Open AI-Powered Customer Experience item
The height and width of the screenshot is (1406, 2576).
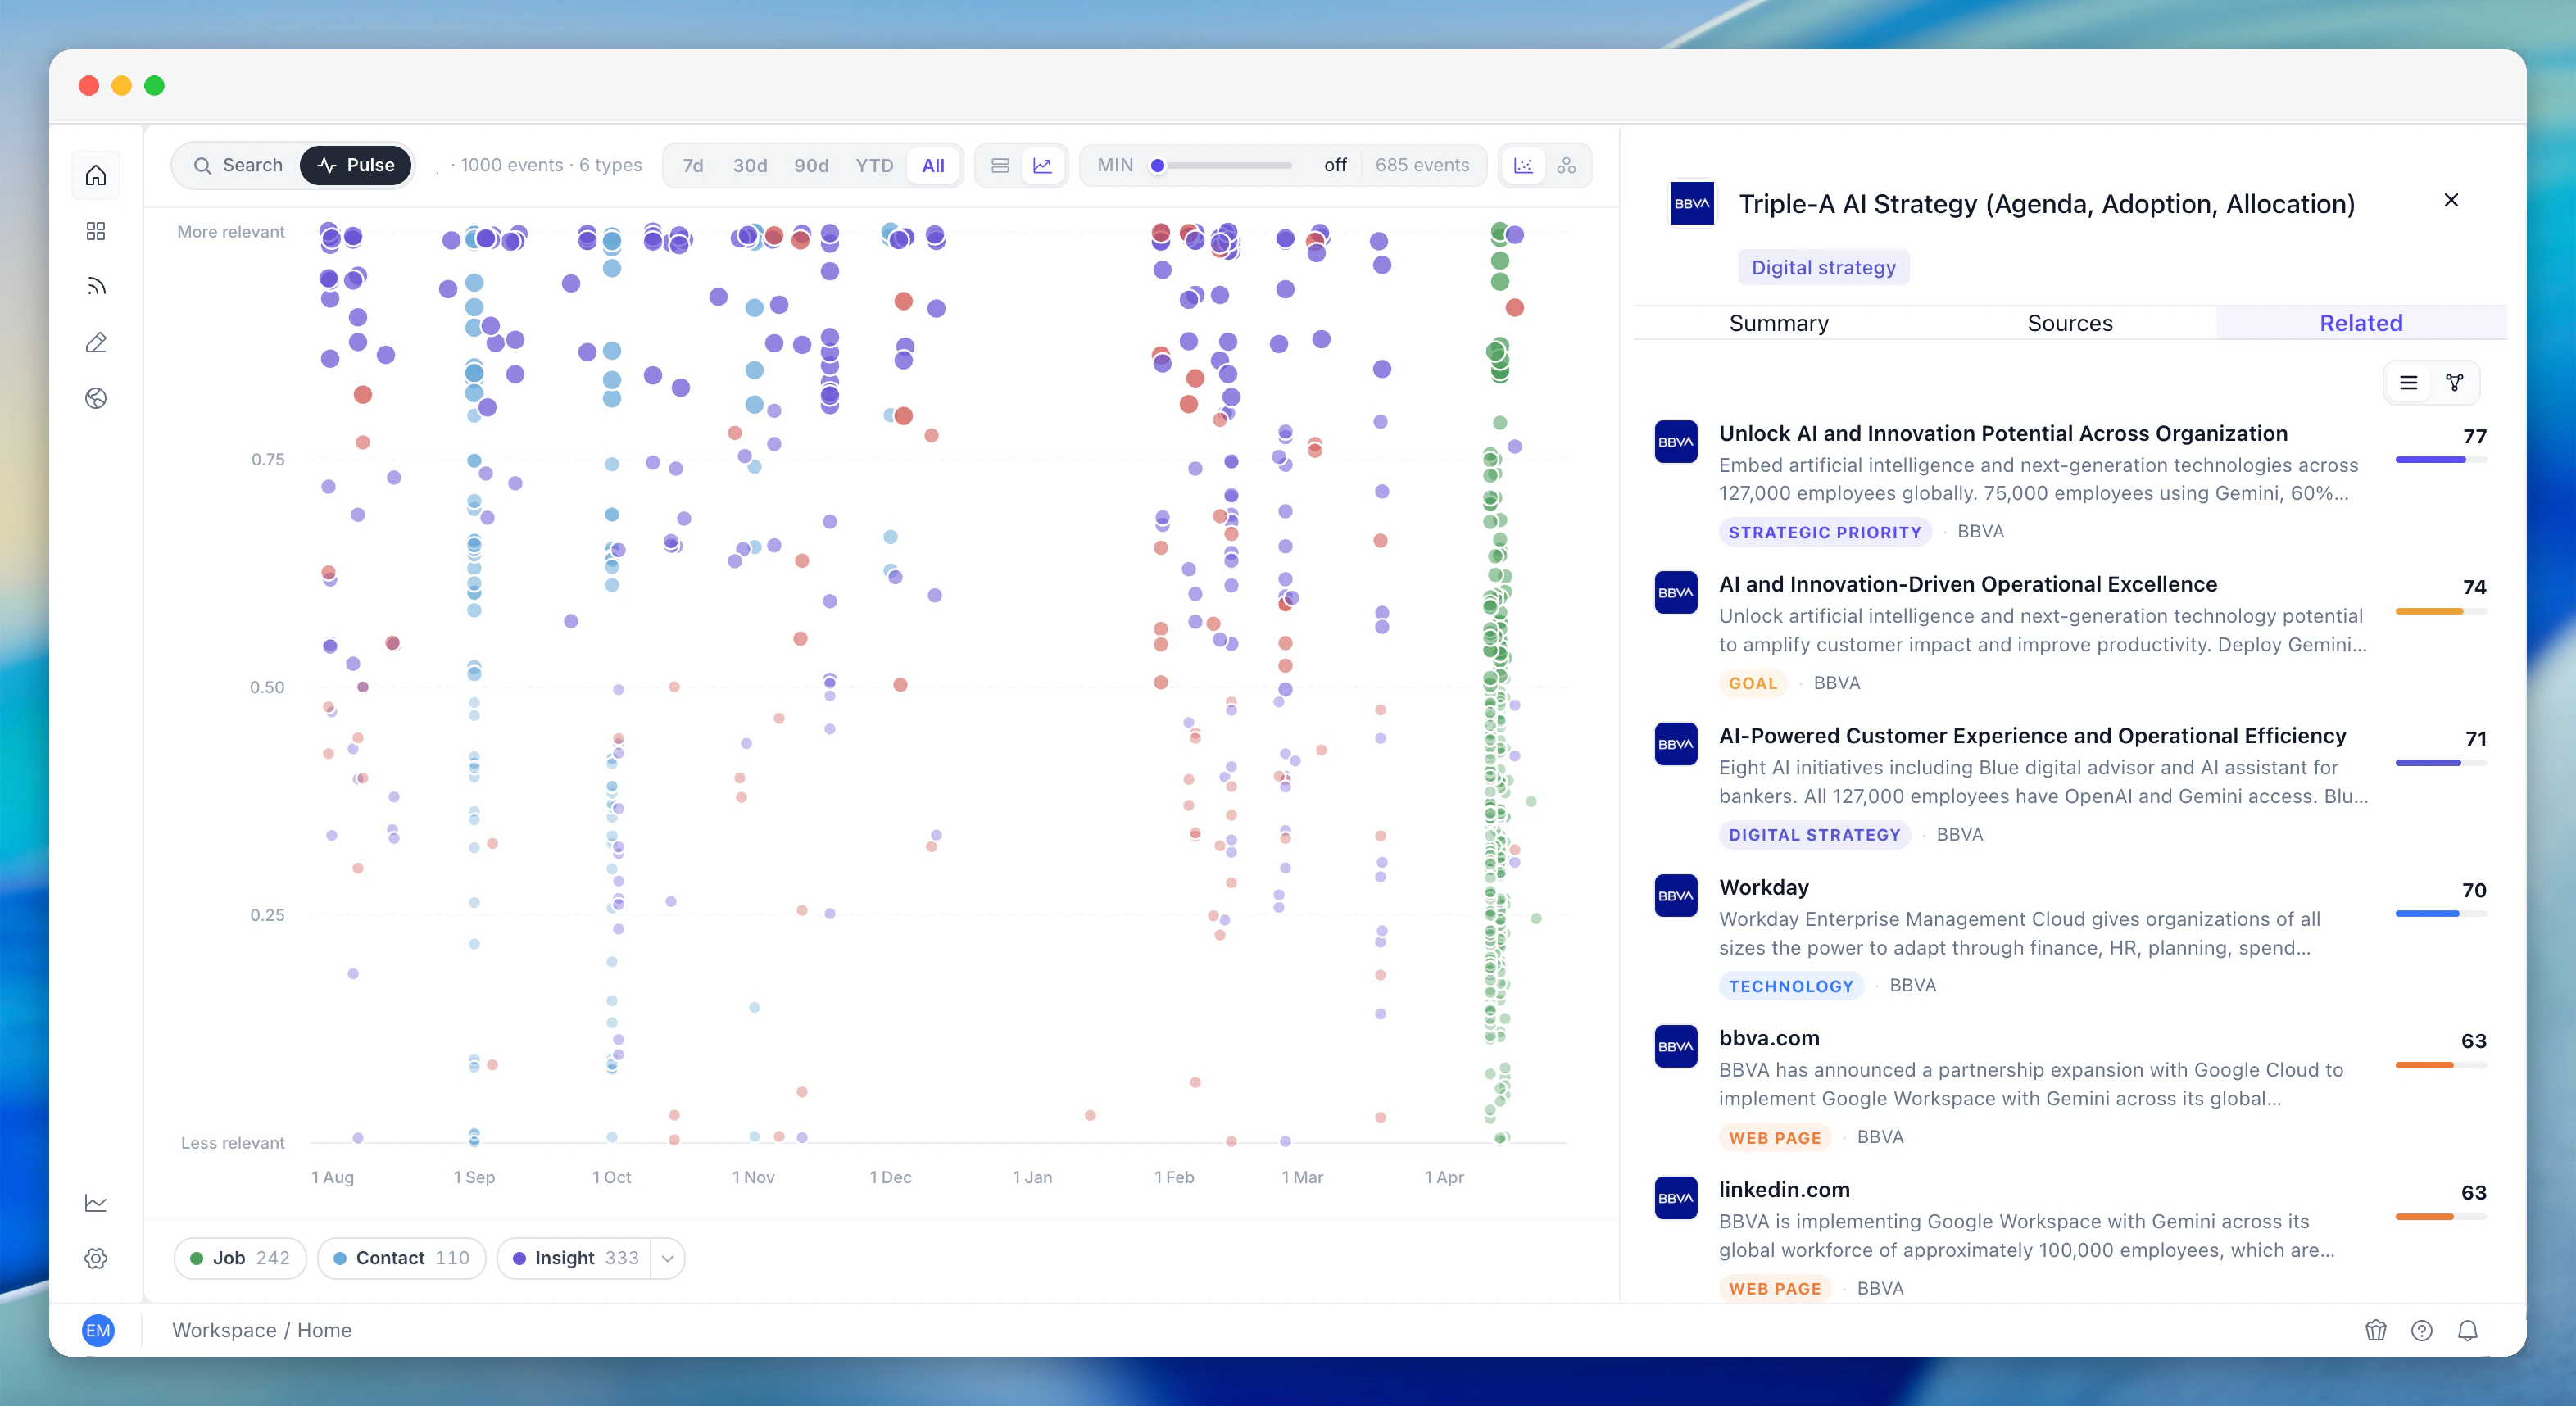coord(2071,784)
